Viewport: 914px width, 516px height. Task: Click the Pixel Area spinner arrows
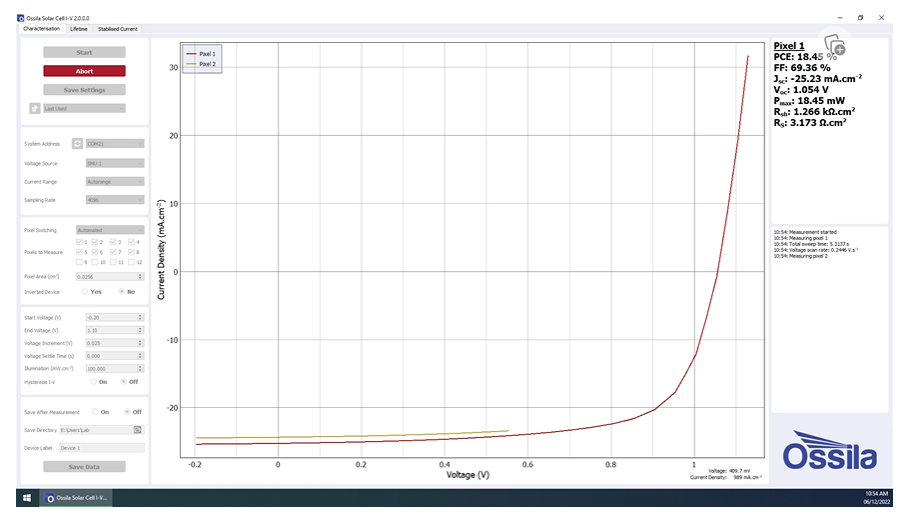pyautogui.click(x=140, y=276)
